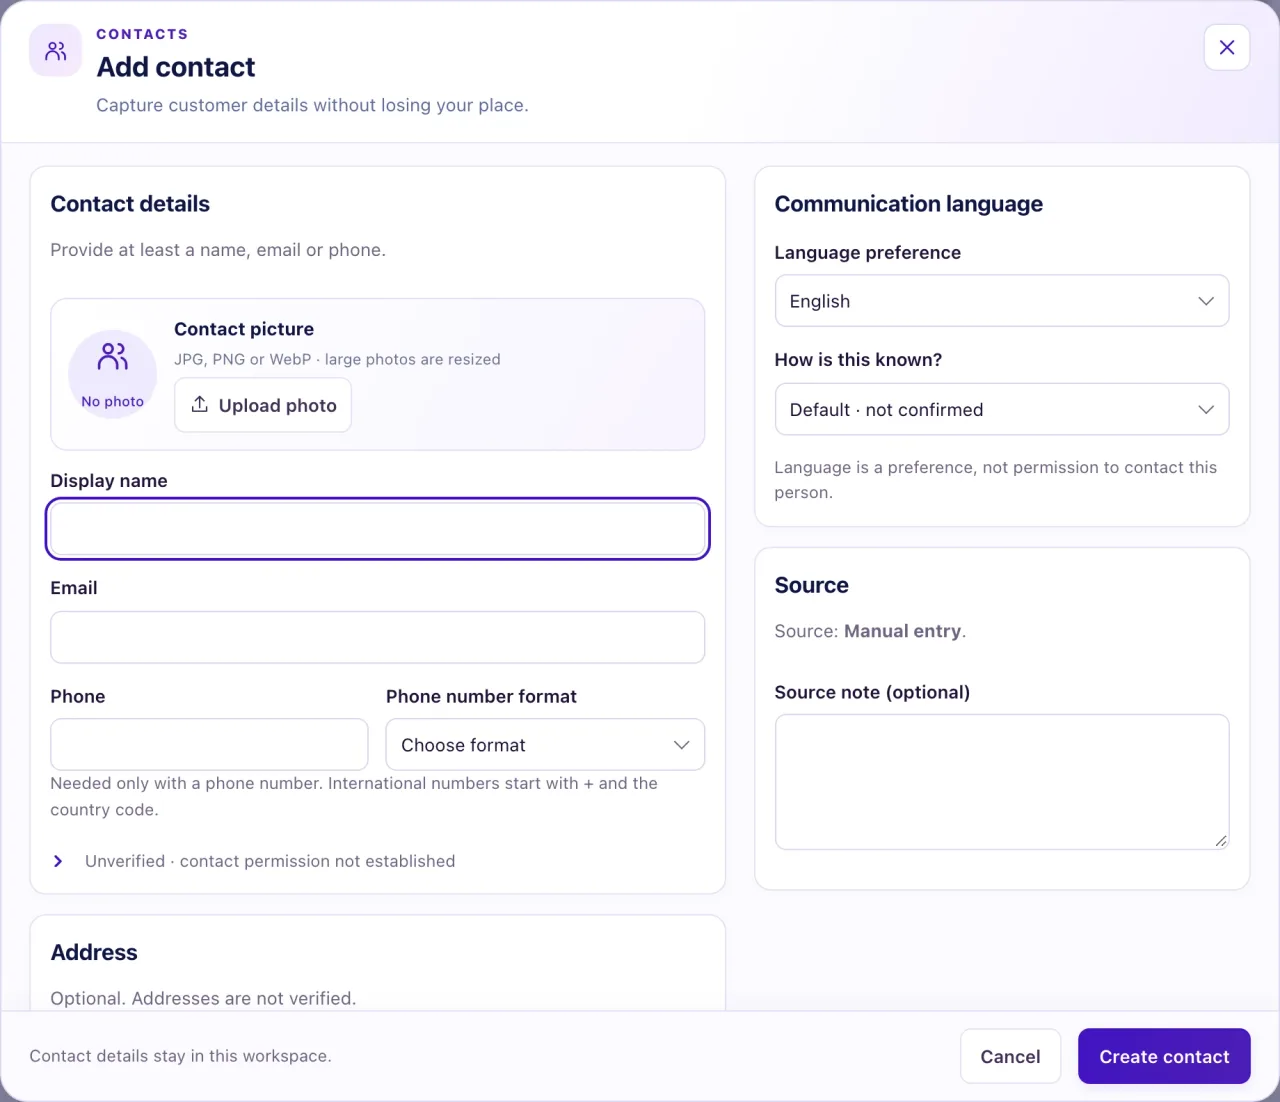Close the Add contact dialog
The height and width of the screenshot is (1102, 1280).
pyautogui.click(x=1227, y=47)
